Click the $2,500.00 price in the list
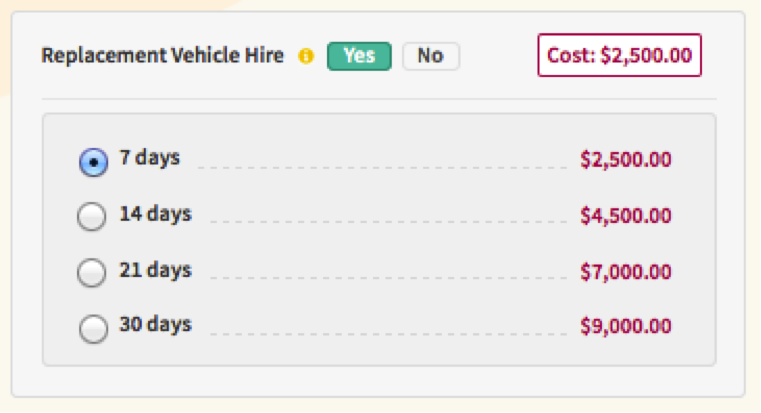Screen dimensions: 761x413 pyautogui.click(x=626, y=160)
